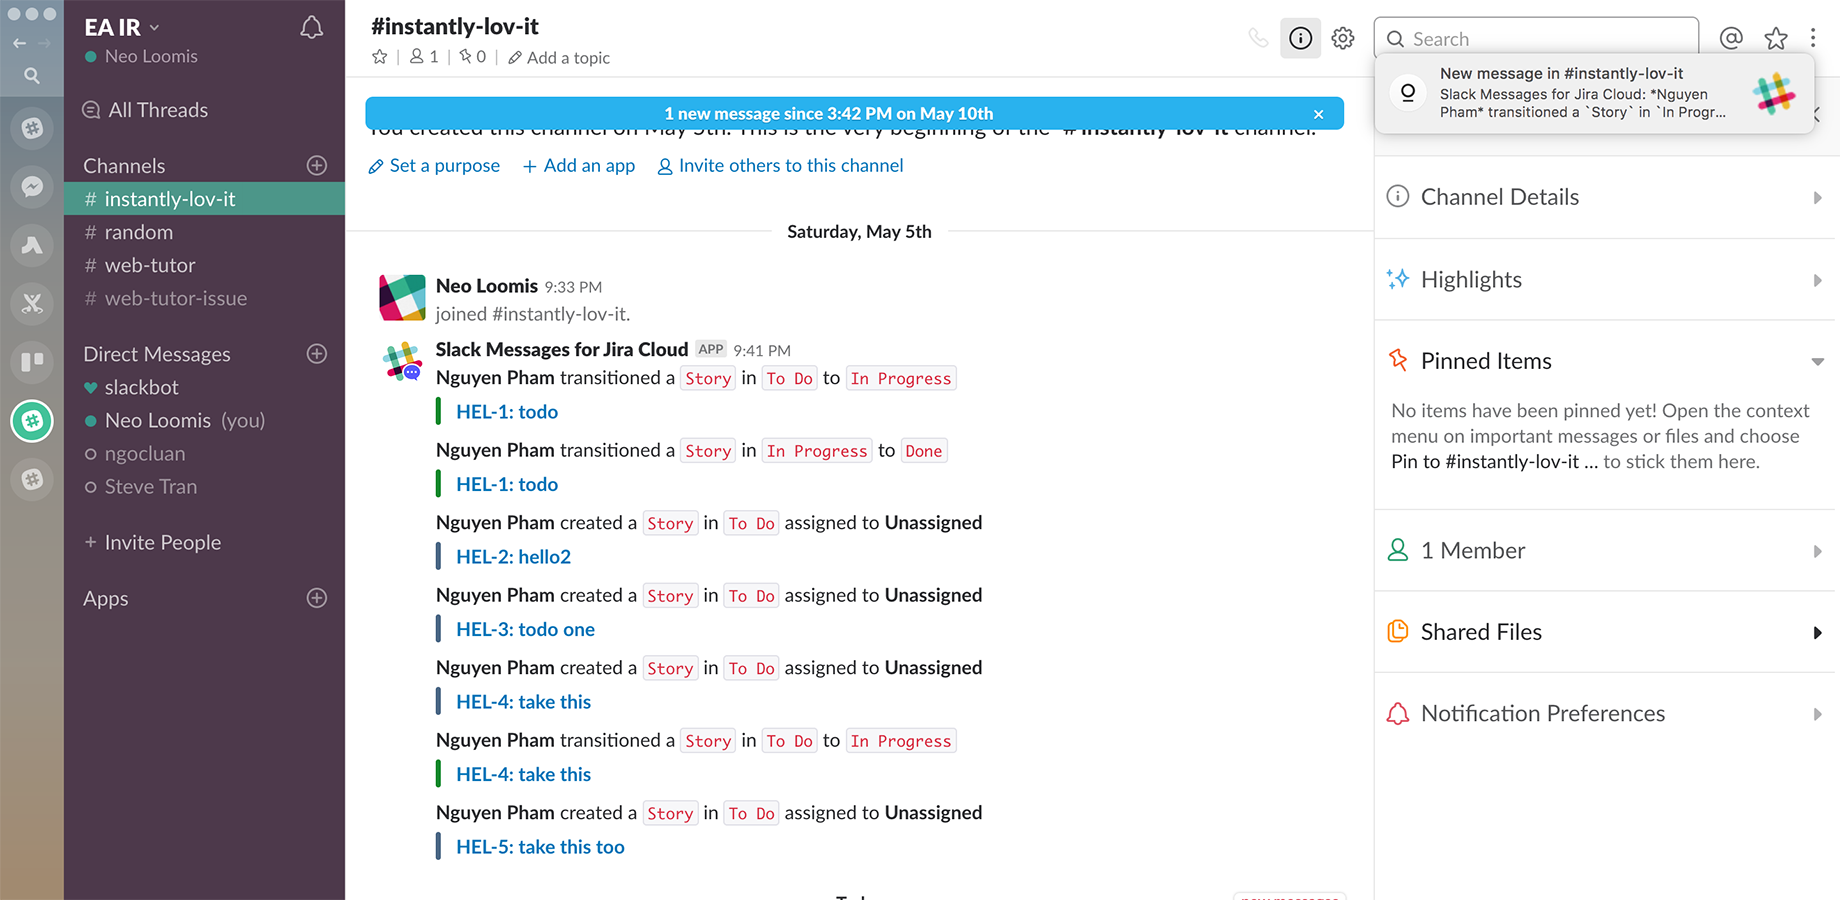The width and height of the screenshot is (1840, 900).
Task: Open the new message notification popup
Action: [1594, 93]
